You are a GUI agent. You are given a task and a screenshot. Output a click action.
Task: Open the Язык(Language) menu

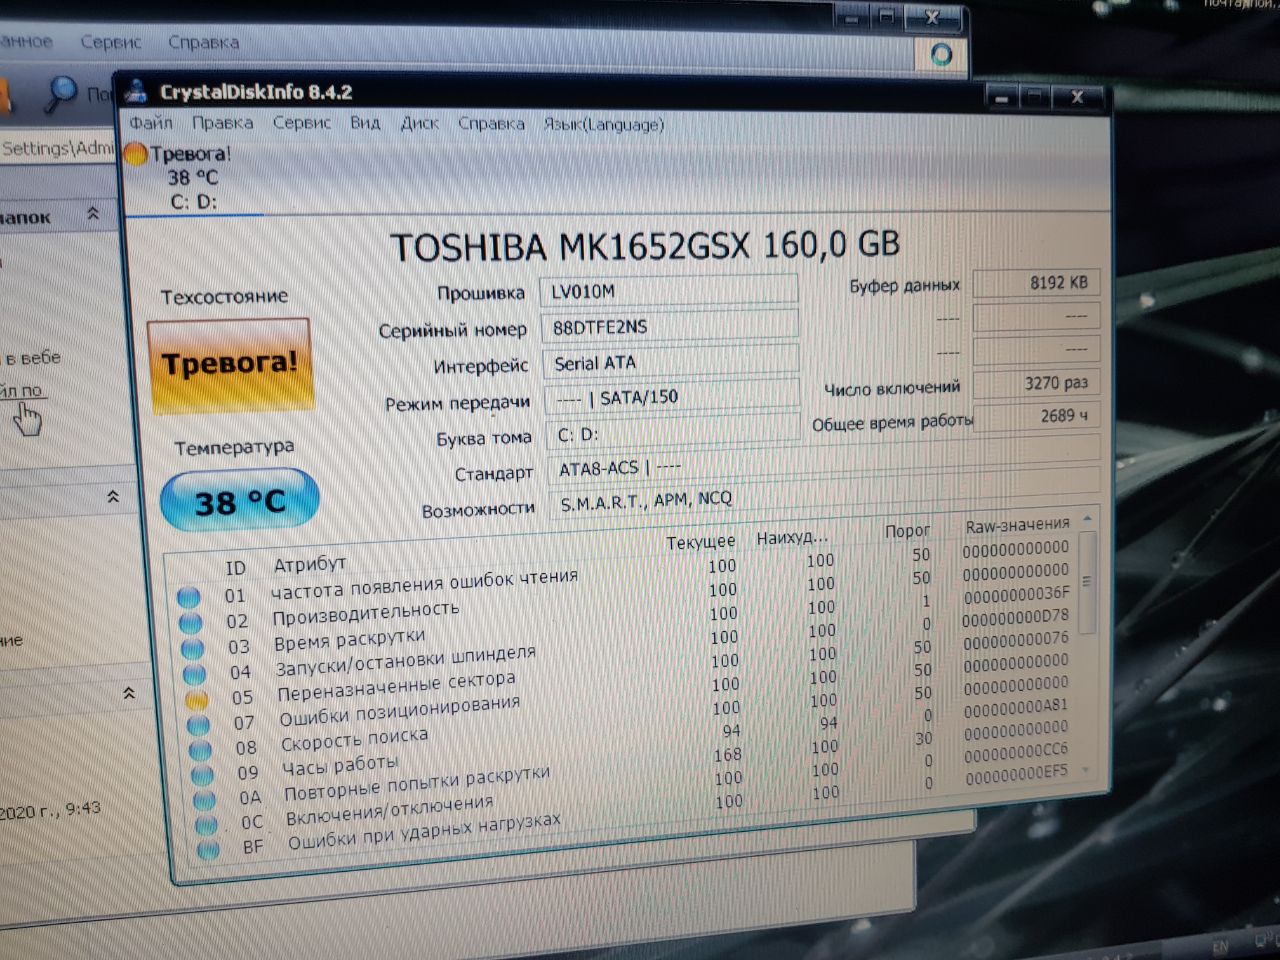point(603,124)
